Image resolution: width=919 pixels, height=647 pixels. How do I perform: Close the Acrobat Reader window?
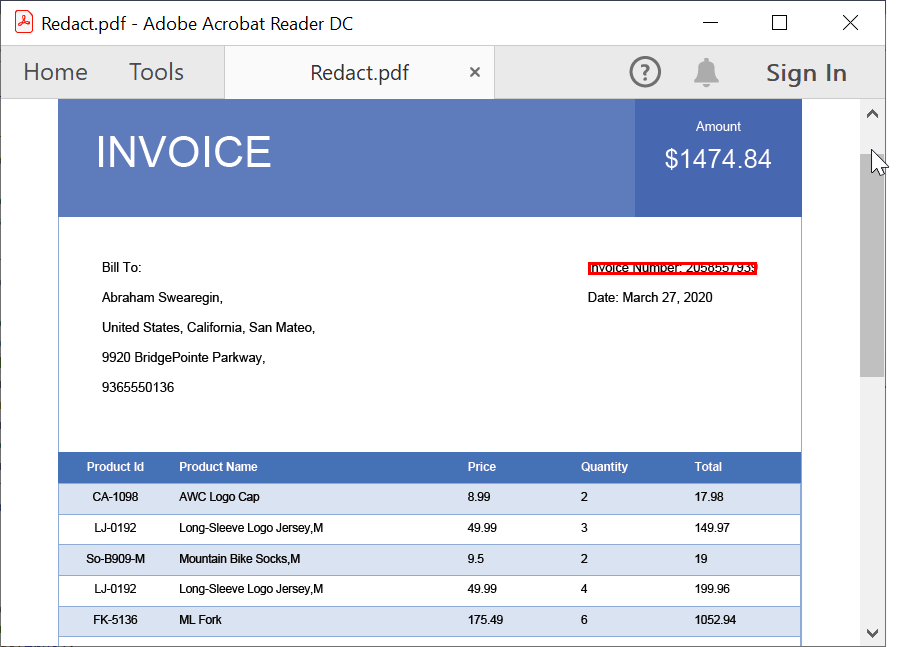pos(850,23)
